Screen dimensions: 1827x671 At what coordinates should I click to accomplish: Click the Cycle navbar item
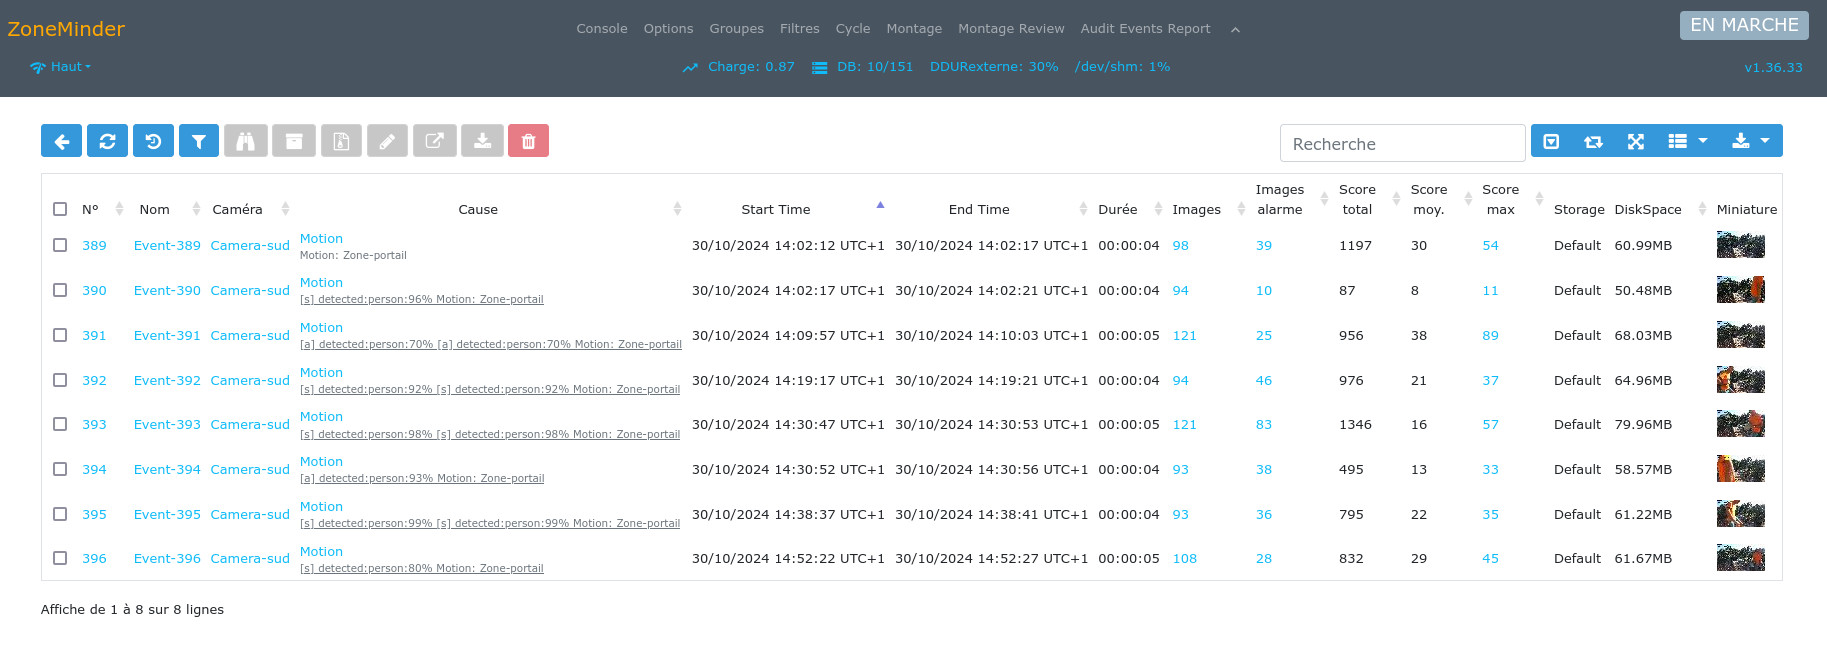(x=853, y=29)
